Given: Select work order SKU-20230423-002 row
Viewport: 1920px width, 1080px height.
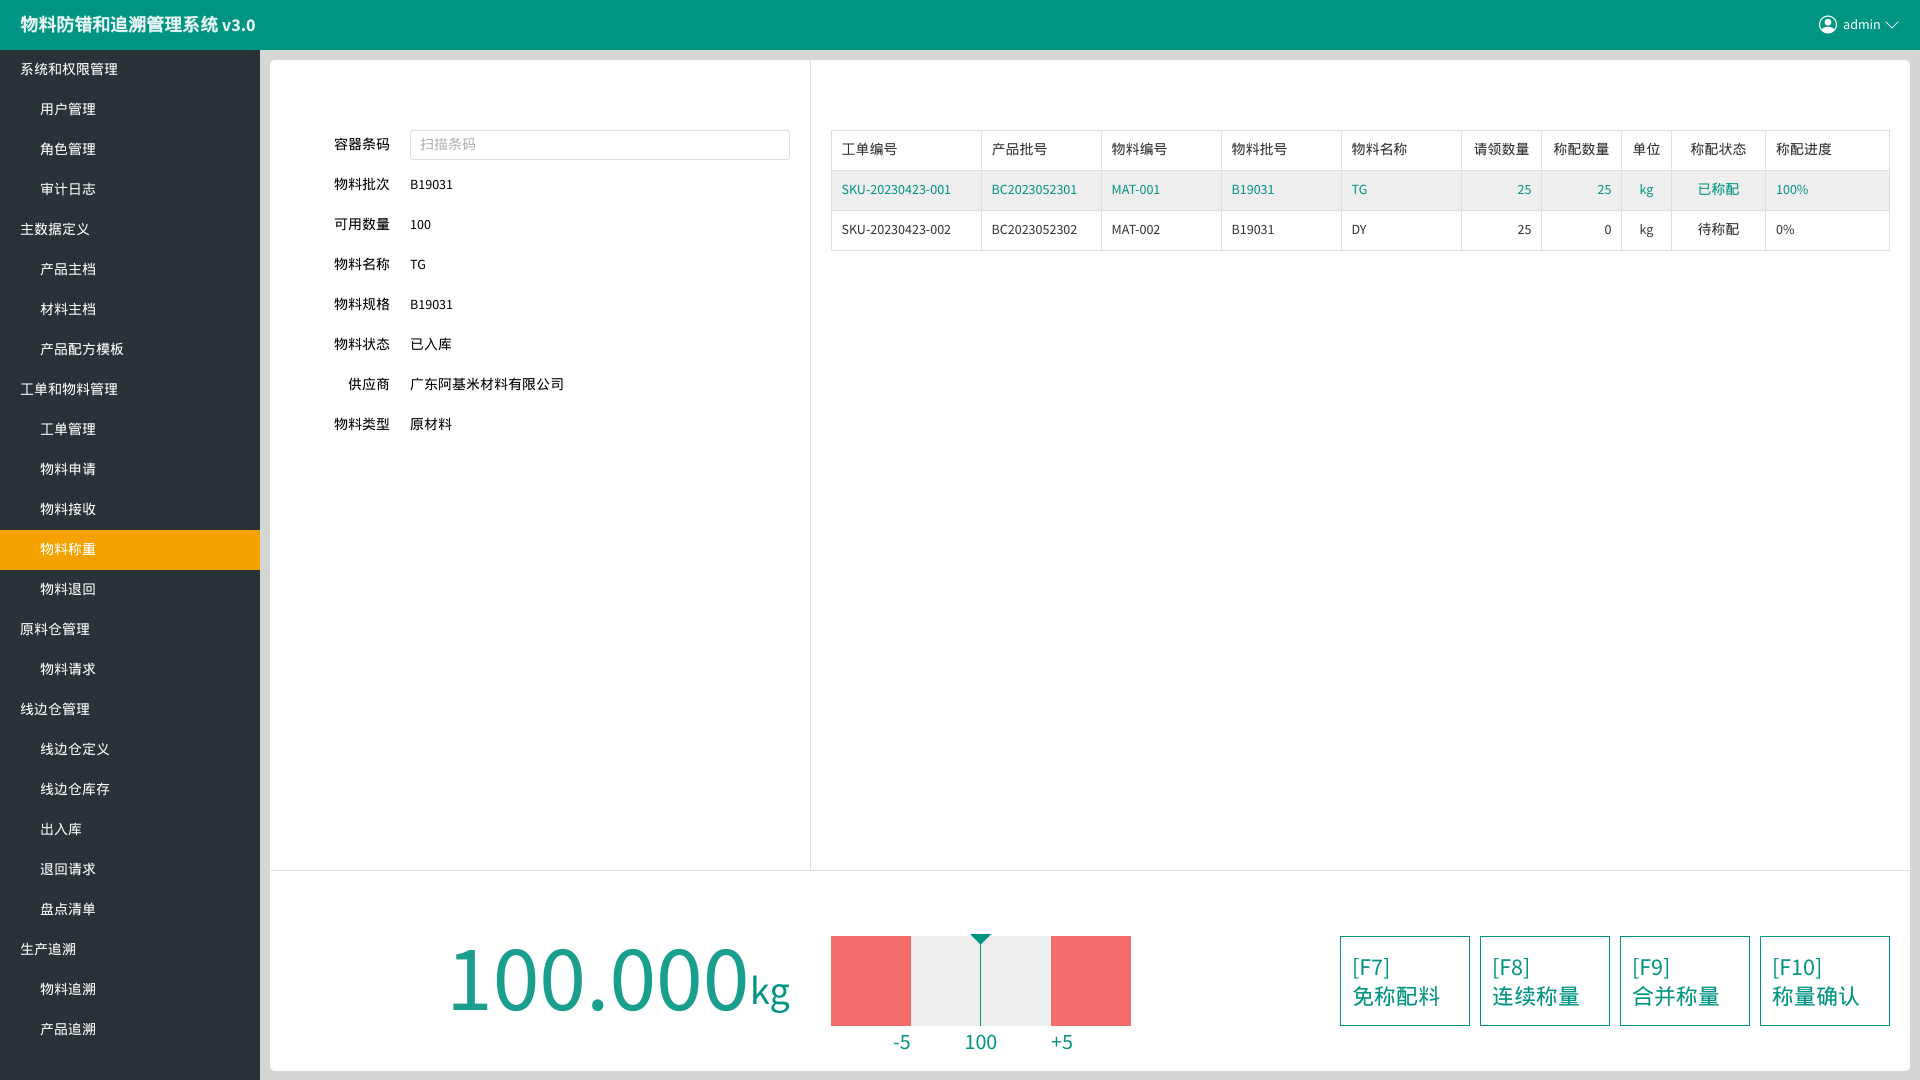Looking at the screenshot, I should (x=1360, y=230).
